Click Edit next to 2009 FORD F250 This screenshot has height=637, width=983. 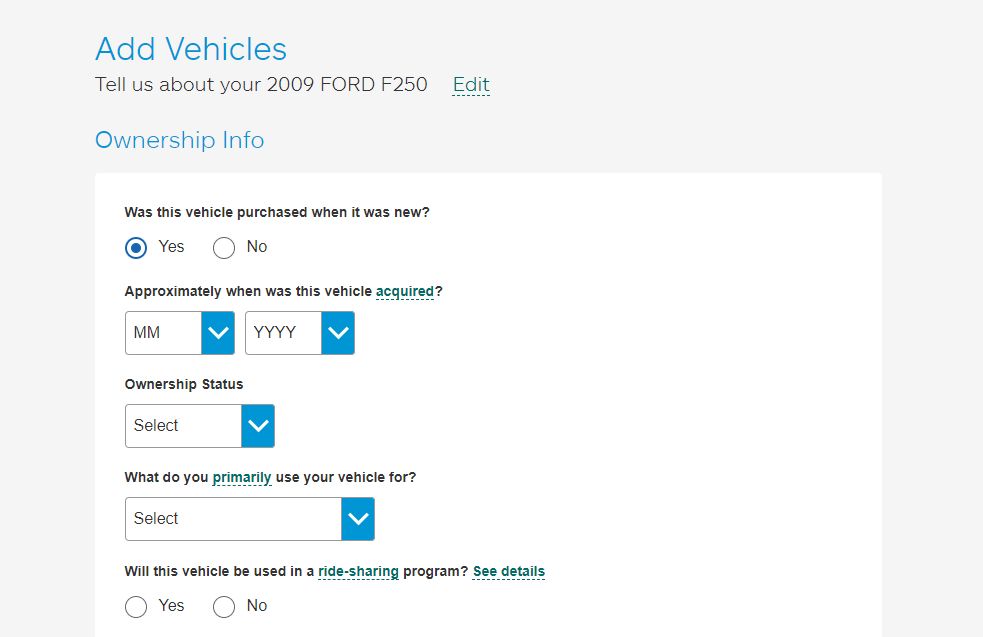click(471, 85)
